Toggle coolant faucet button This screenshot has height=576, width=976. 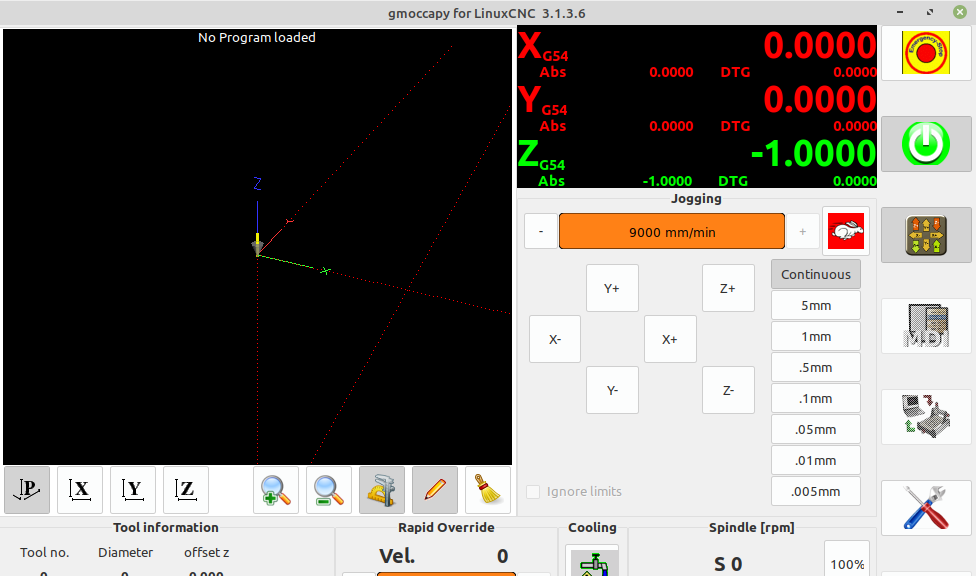pos(592,562)
